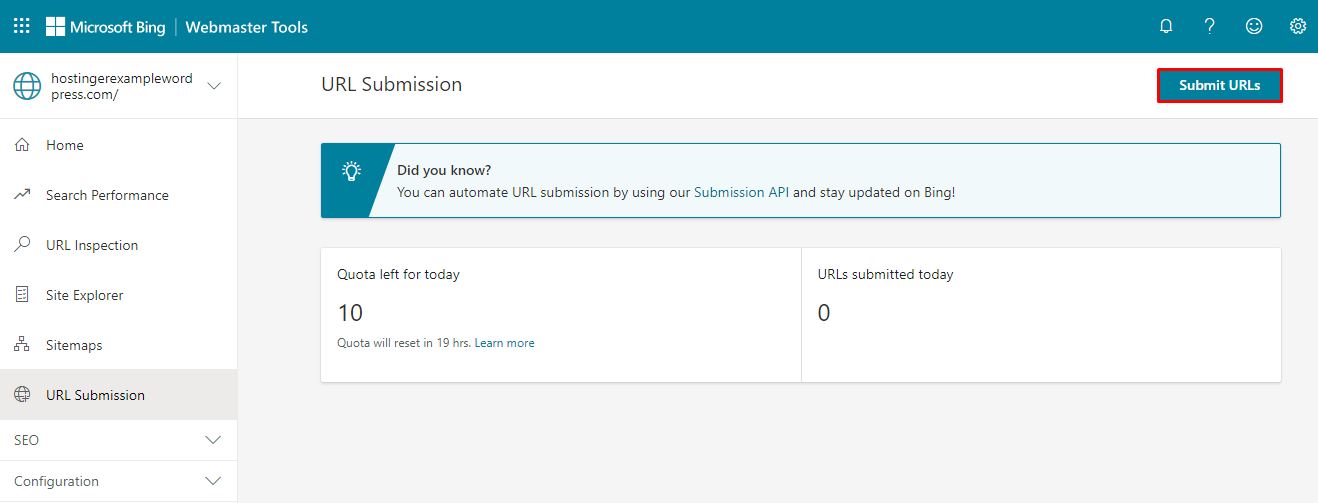
Task: Click the notifications bell icon
Action: (1166, 27)
